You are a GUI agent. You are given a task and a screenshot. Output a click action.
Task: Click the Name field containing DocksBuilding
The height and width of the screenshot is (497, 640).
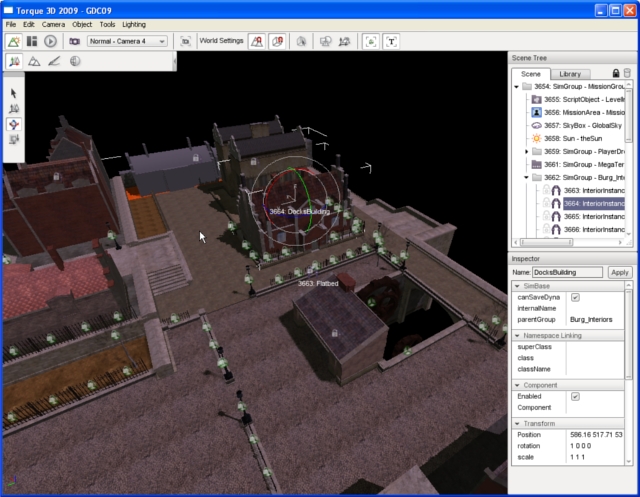click(x=568, y=272)
